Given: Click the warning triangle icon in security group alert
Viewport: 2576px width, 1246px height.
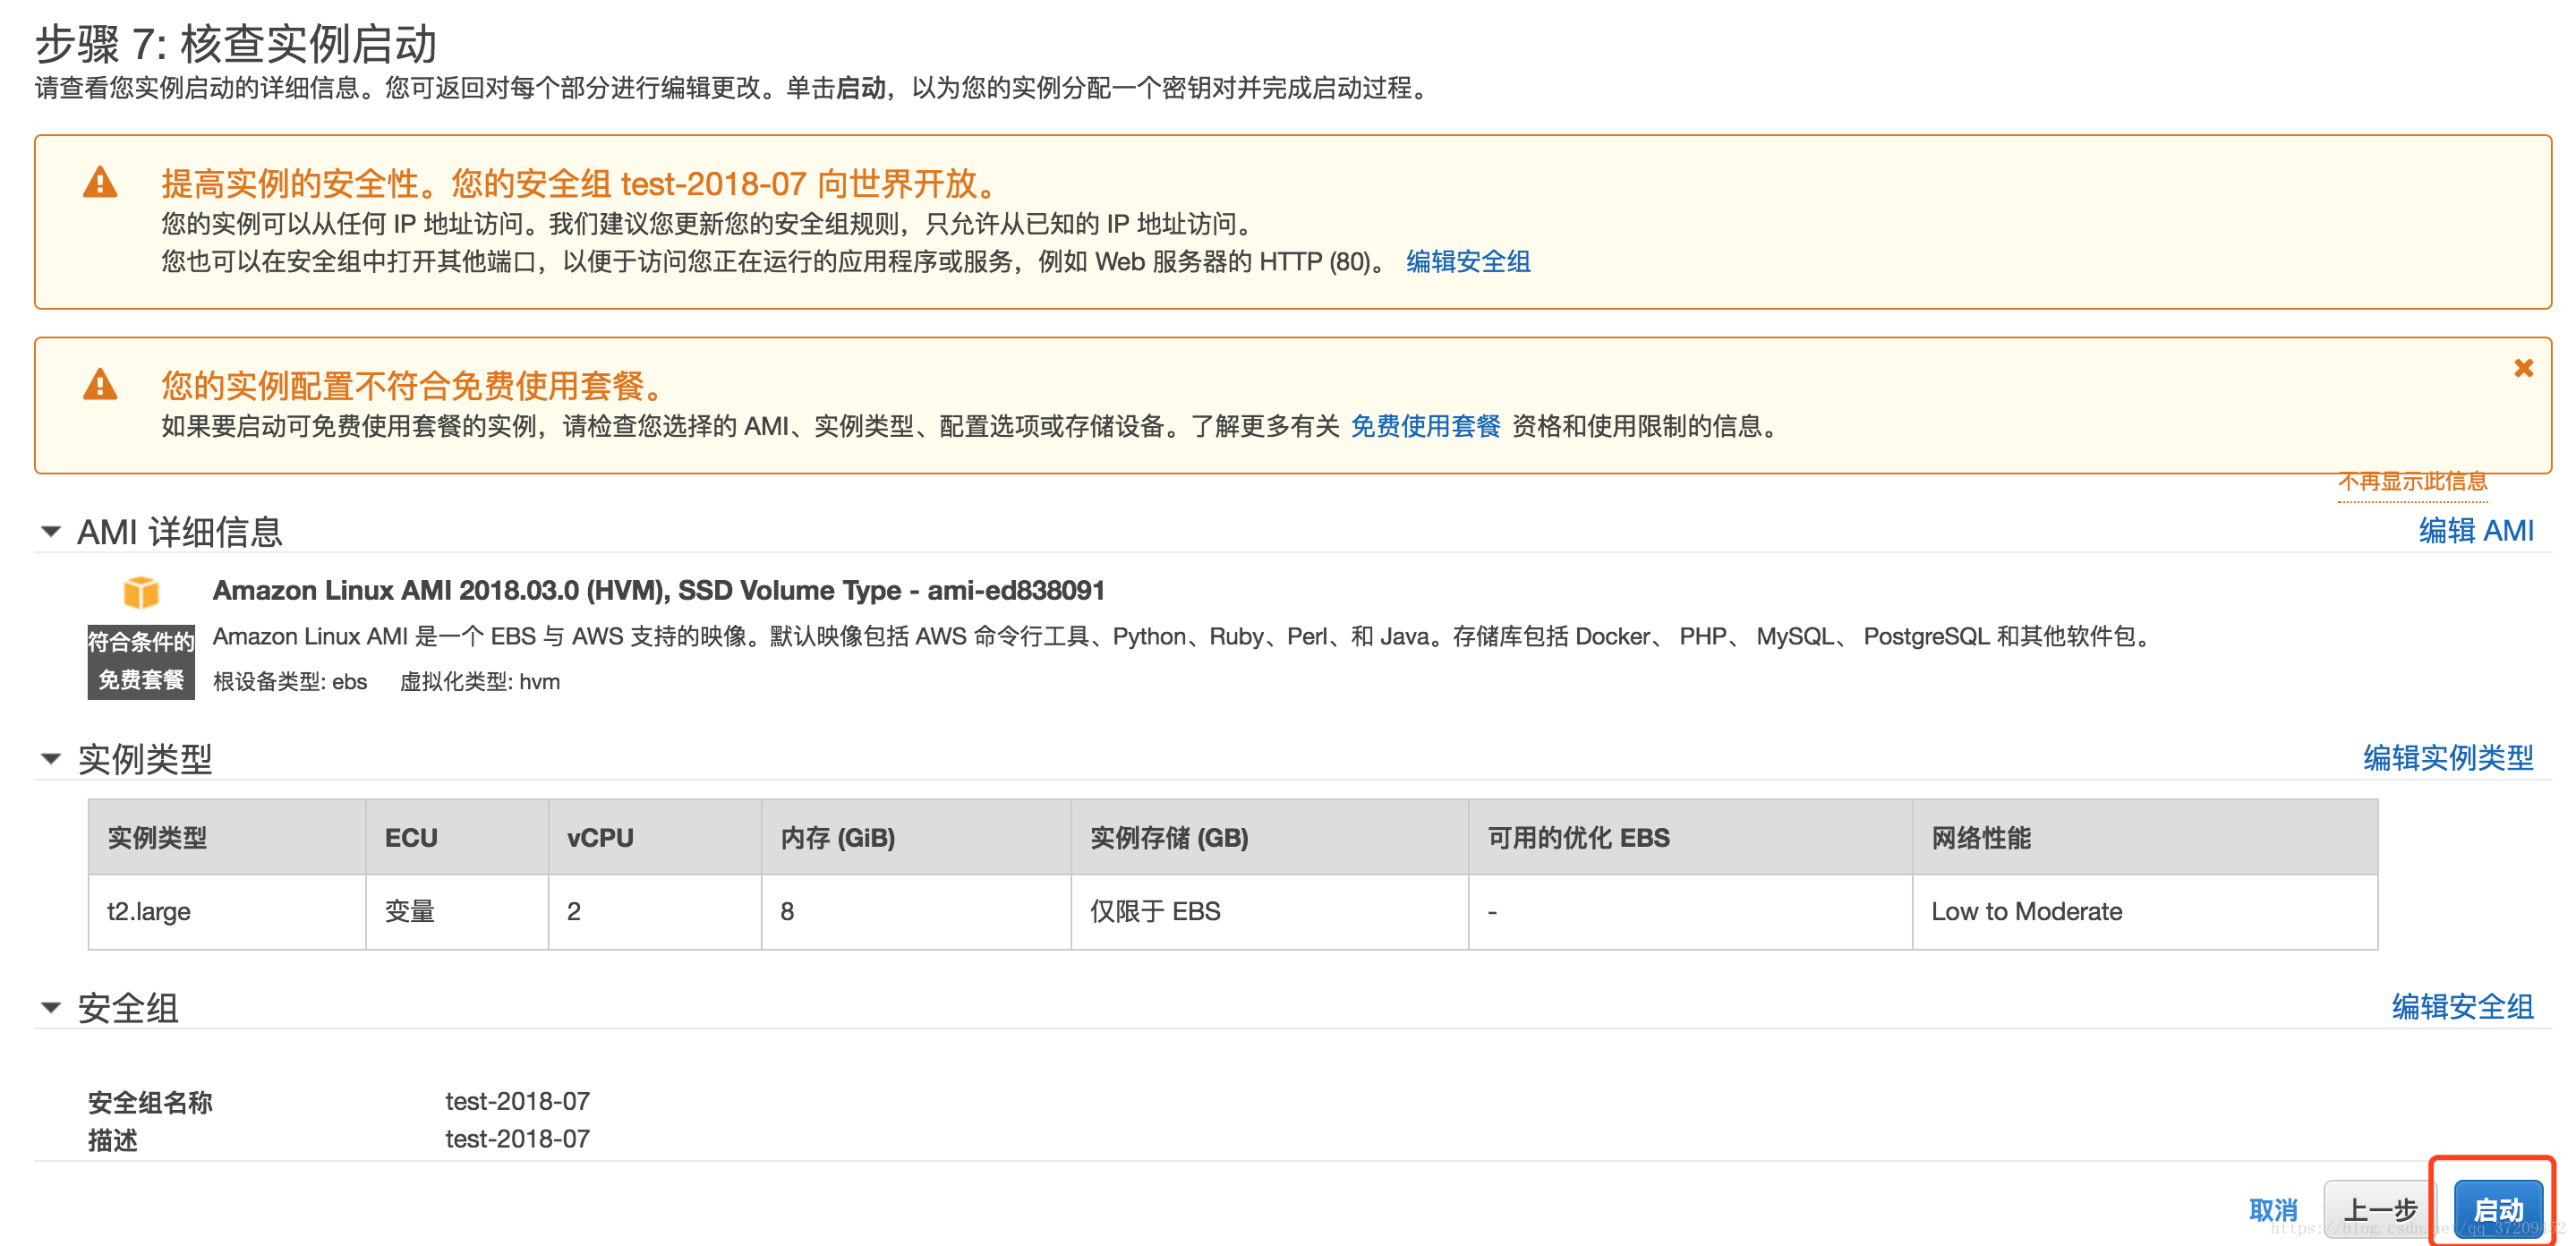Looking at the screenshot, I should pos(100,182).
